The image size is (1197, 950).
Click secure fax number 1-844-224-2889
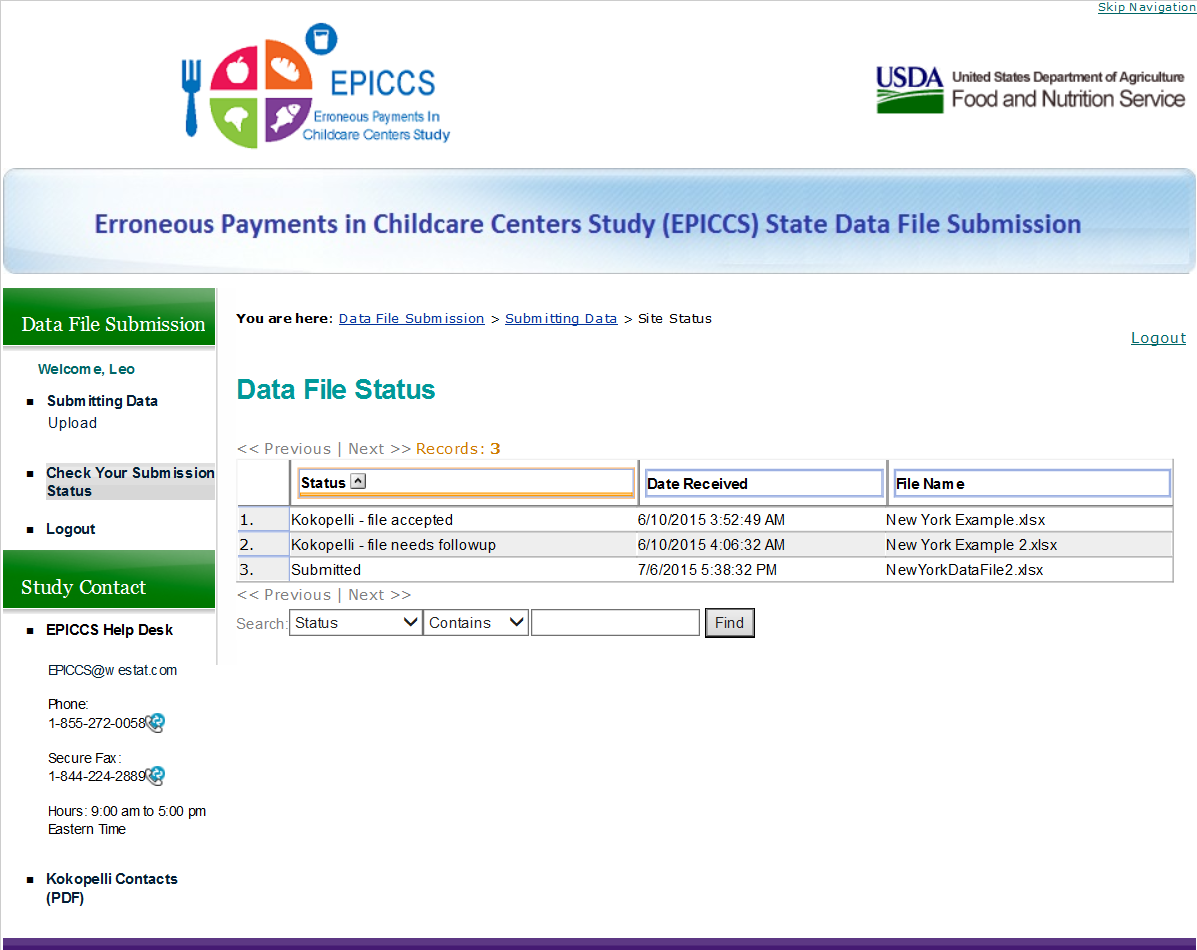tap(96, 777)
